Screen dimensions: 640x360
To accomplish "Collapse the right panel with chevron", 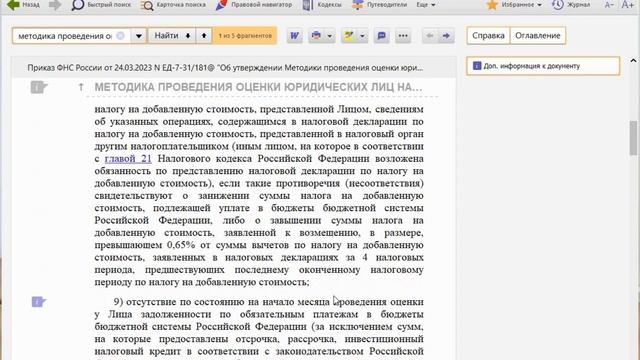I will (x=633, y=61).
